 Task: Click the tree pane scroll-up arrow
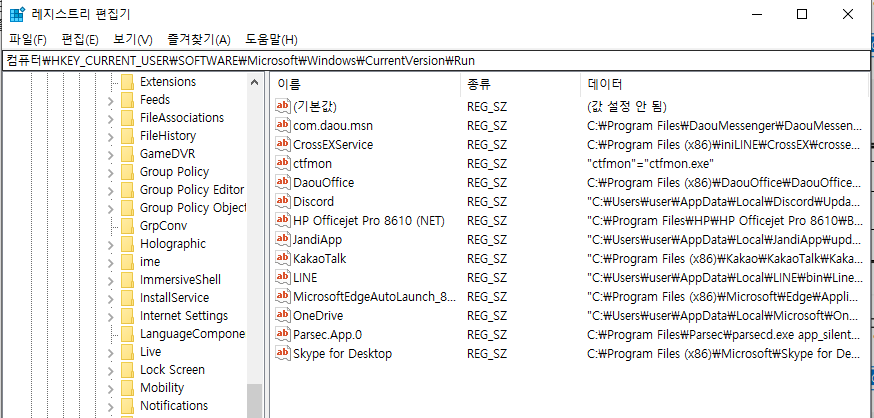[x=254, y=82]
